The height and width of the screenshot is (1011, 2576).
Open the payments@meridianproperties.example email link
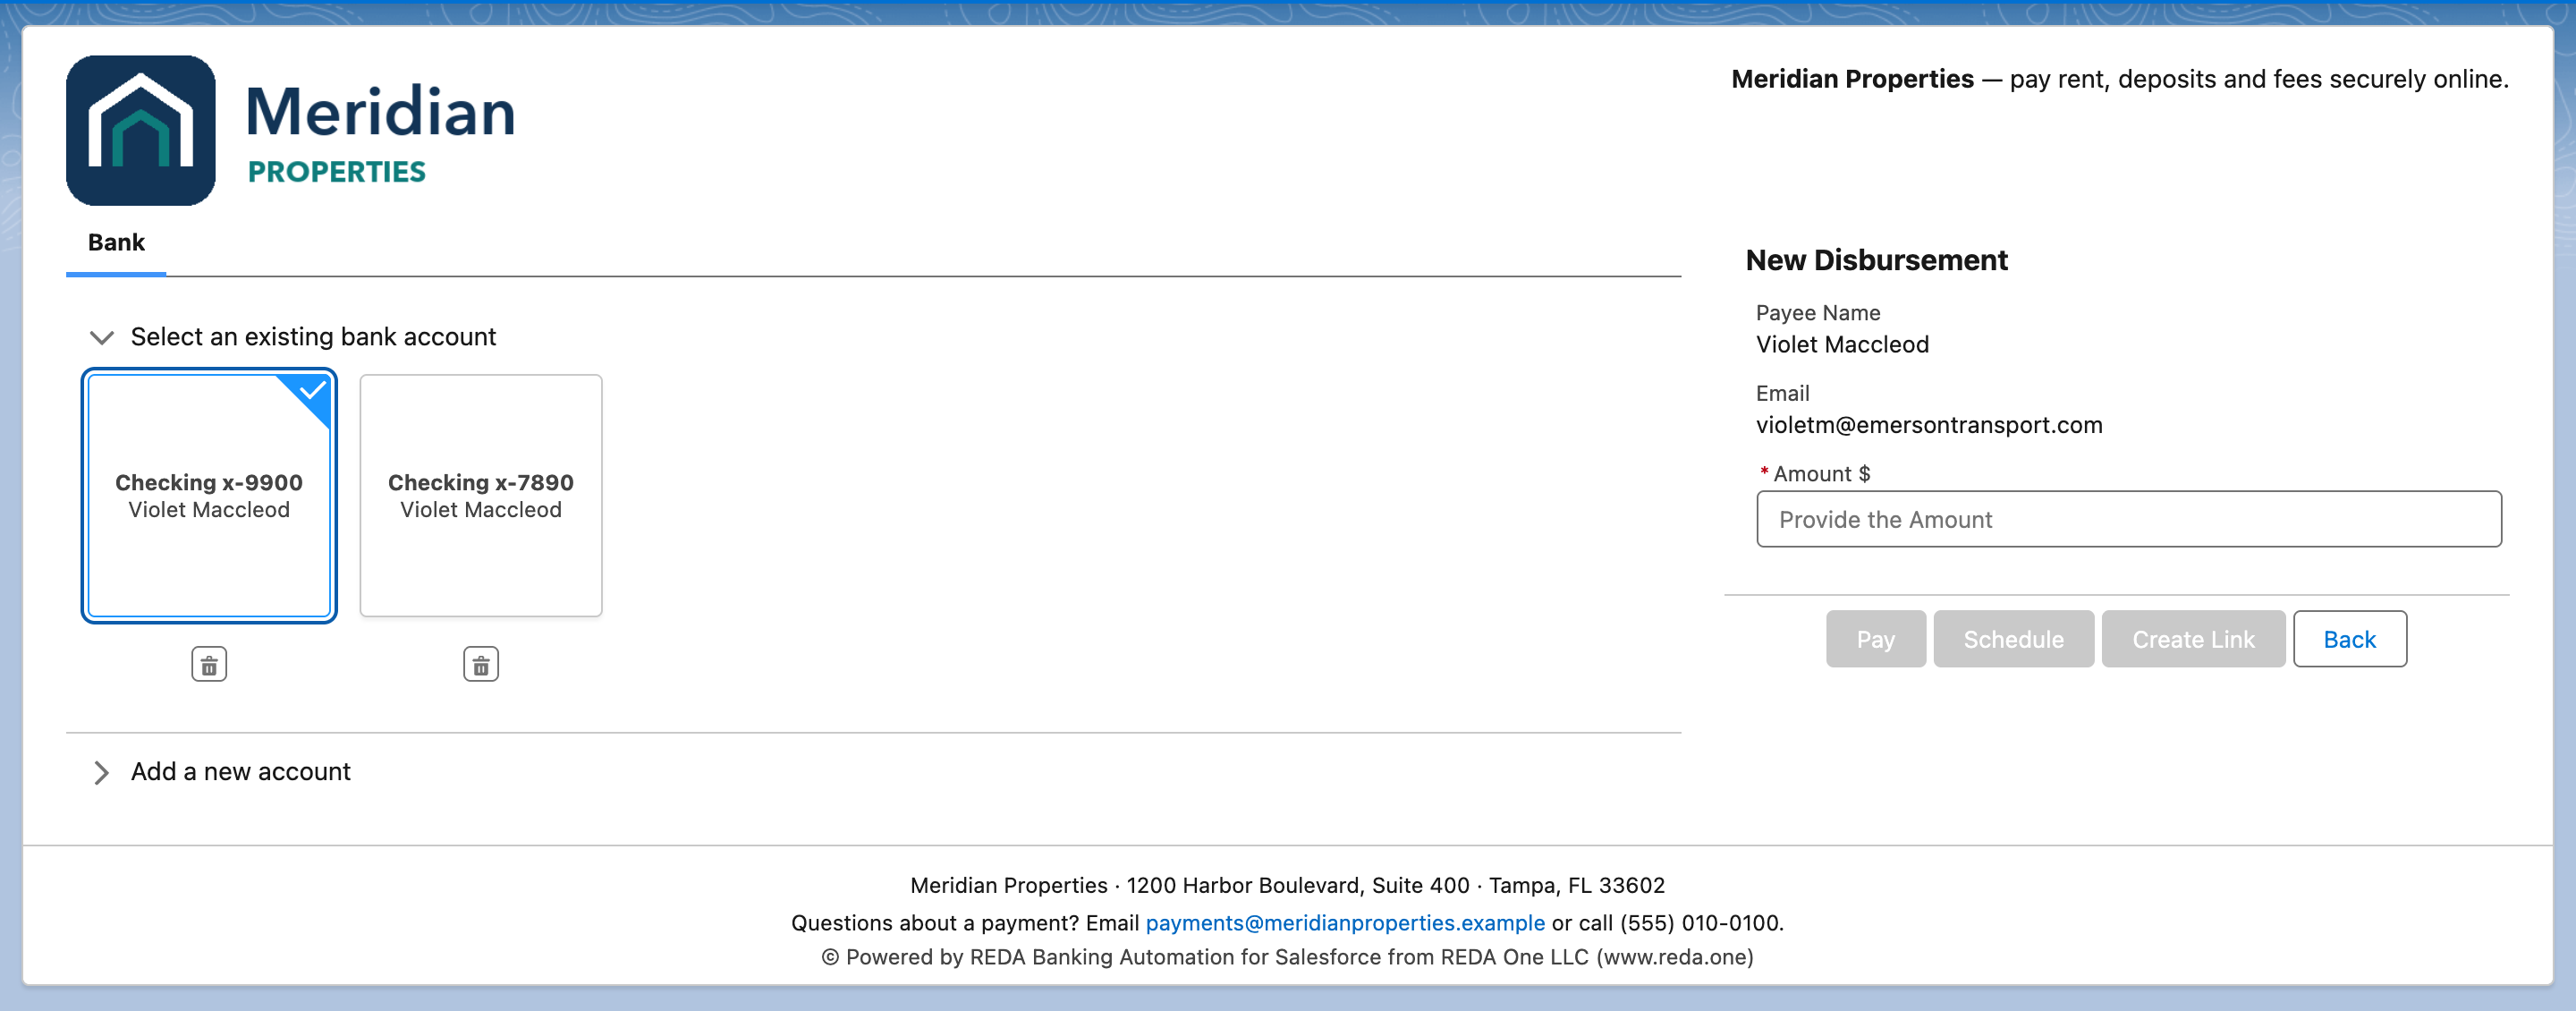1345,923
